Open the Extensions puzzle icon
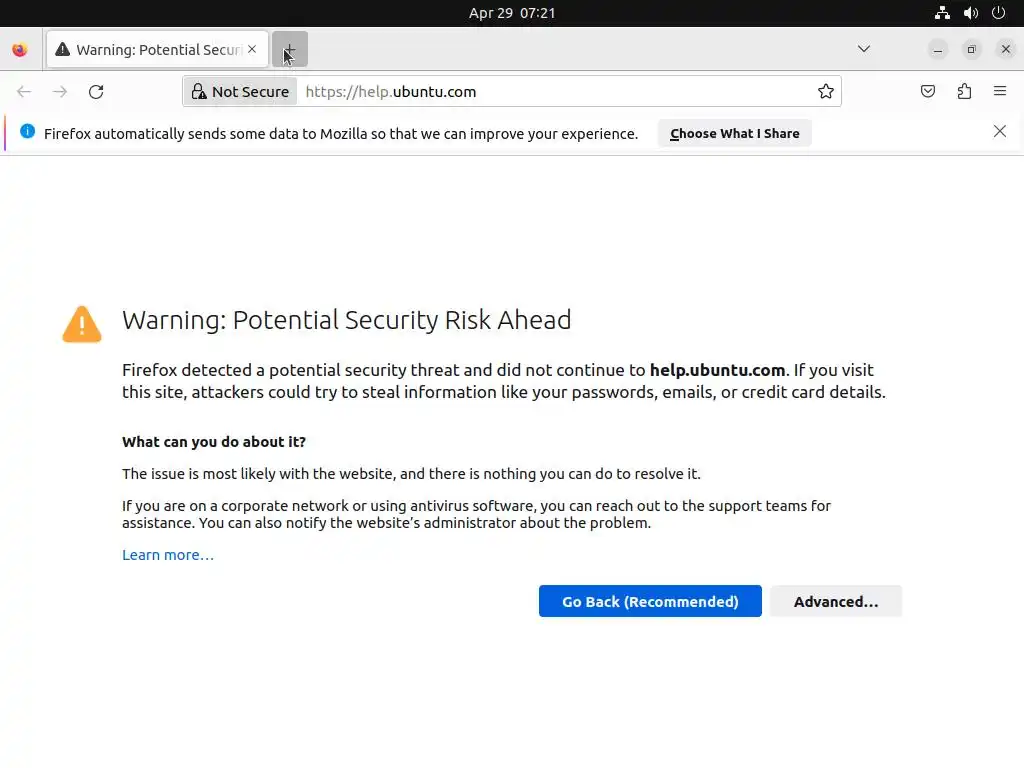 (x=964, y=92)
